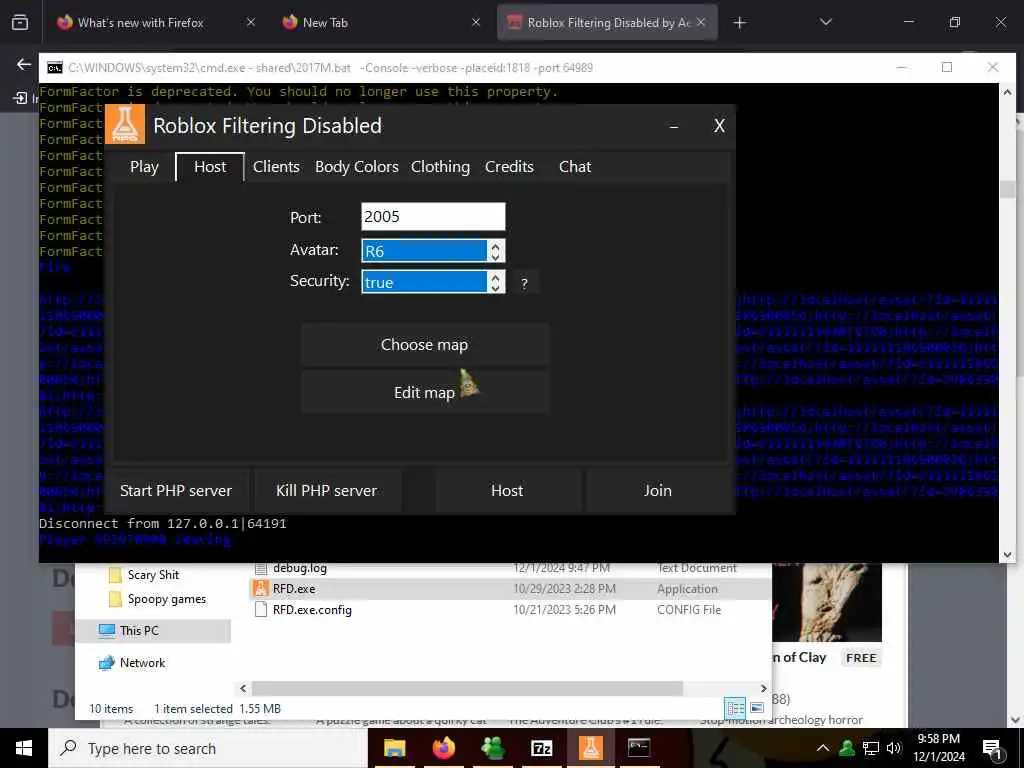The width and height of the screenshot is (1024, 768).
Task: Click the taskbar search box
Action: point(208,748)
